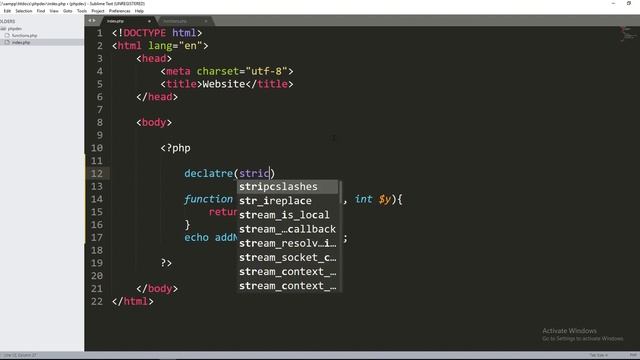Choose stripcslashes from autocomplete list
Viewport: 640px width, 360px height.
288,187
